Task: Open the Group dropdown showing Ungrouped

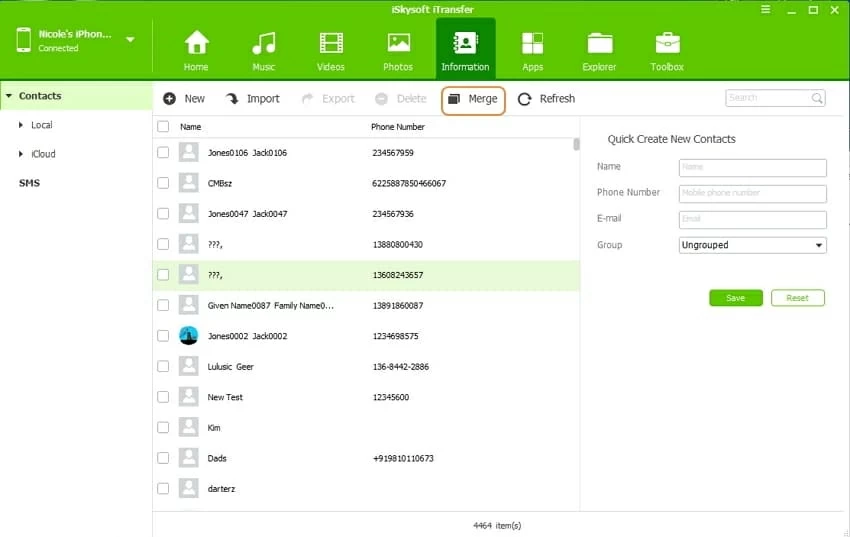Action: point(752,245)
